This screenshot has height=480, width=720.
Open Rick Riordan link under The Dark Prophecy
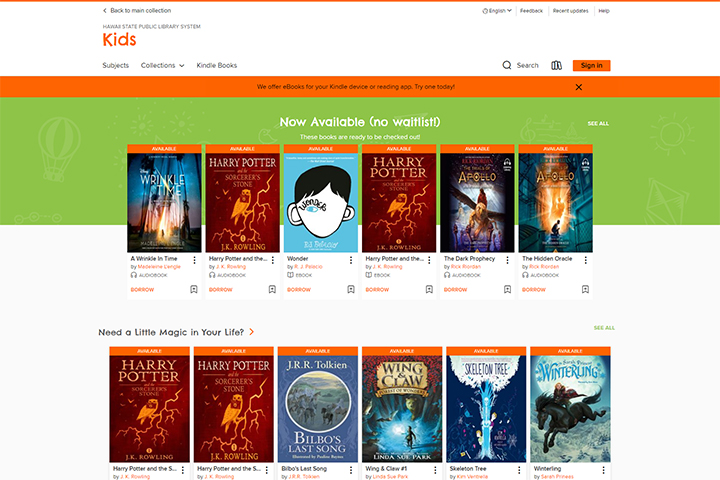[x=466, y=267]
